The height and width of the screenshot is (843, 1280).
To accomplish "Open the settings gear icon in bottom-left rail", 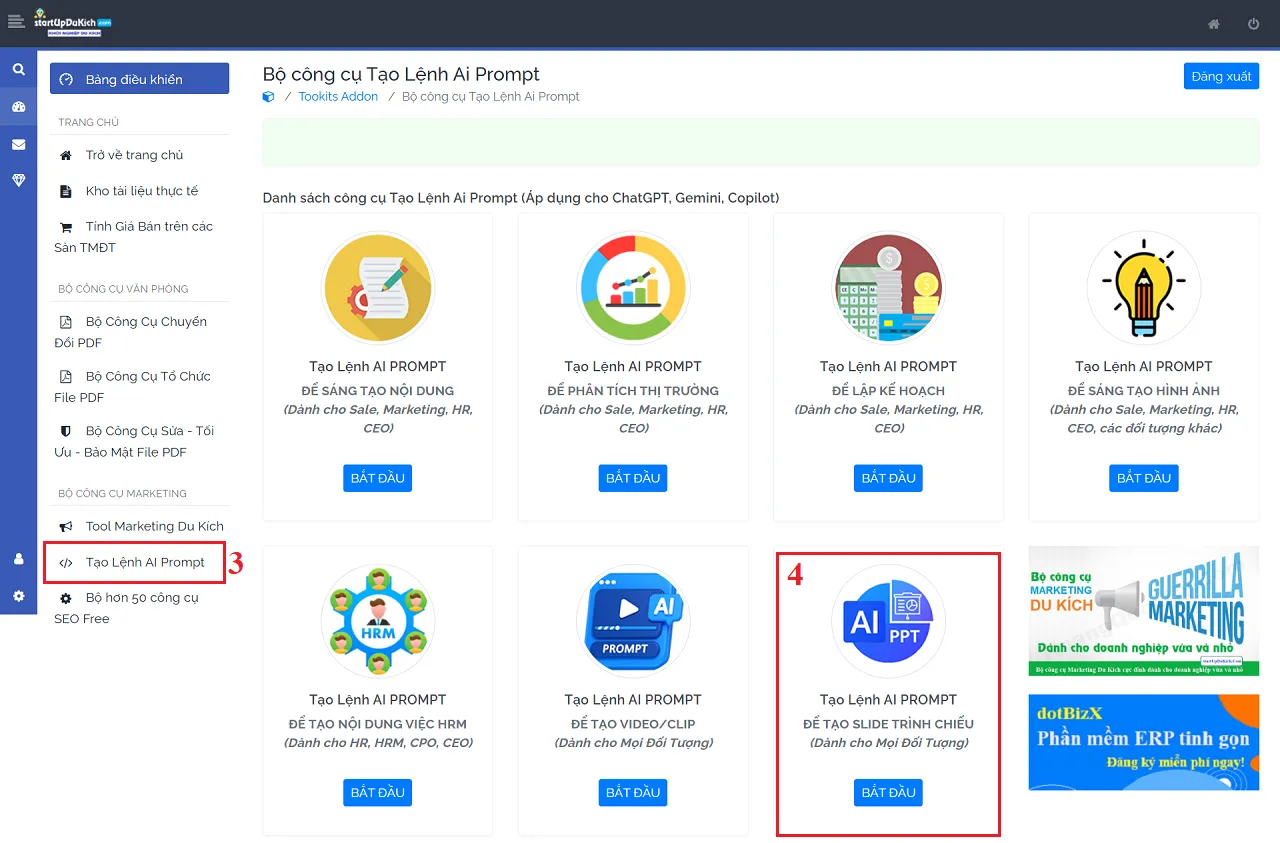I will (x=18, y=596).
